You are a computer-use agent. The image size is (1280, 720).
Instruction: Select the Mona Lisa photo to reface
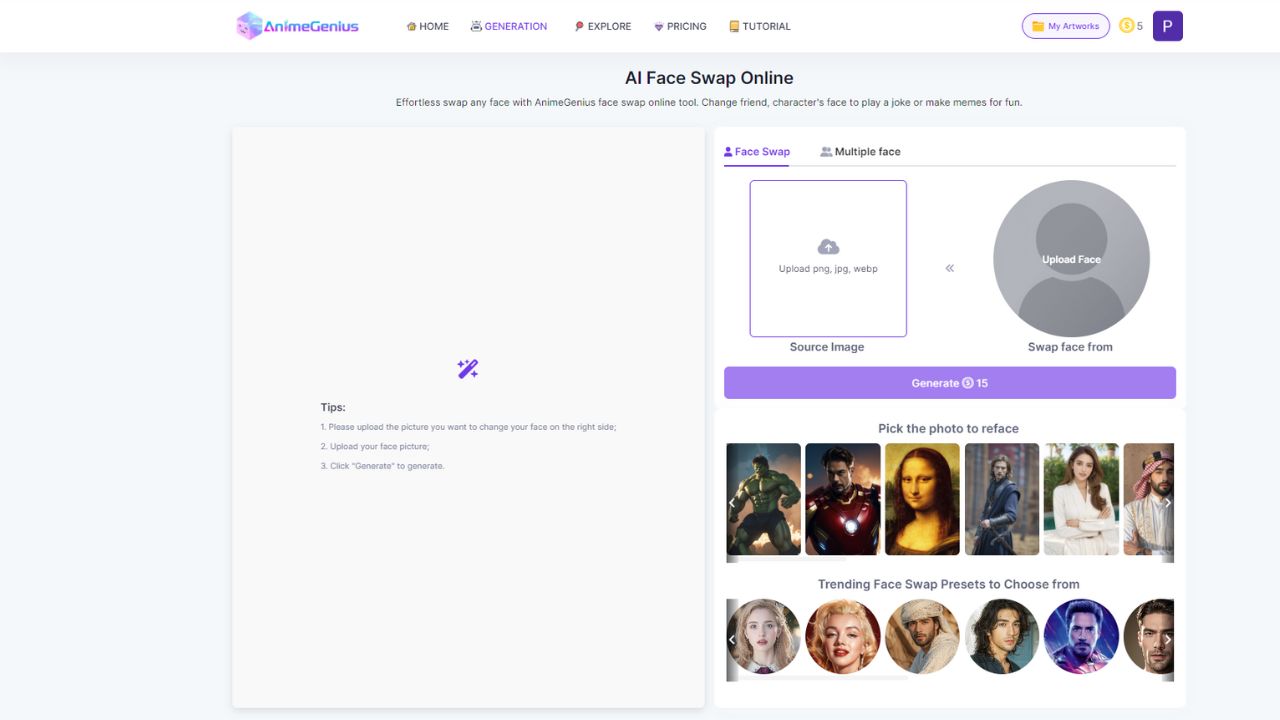922,499
